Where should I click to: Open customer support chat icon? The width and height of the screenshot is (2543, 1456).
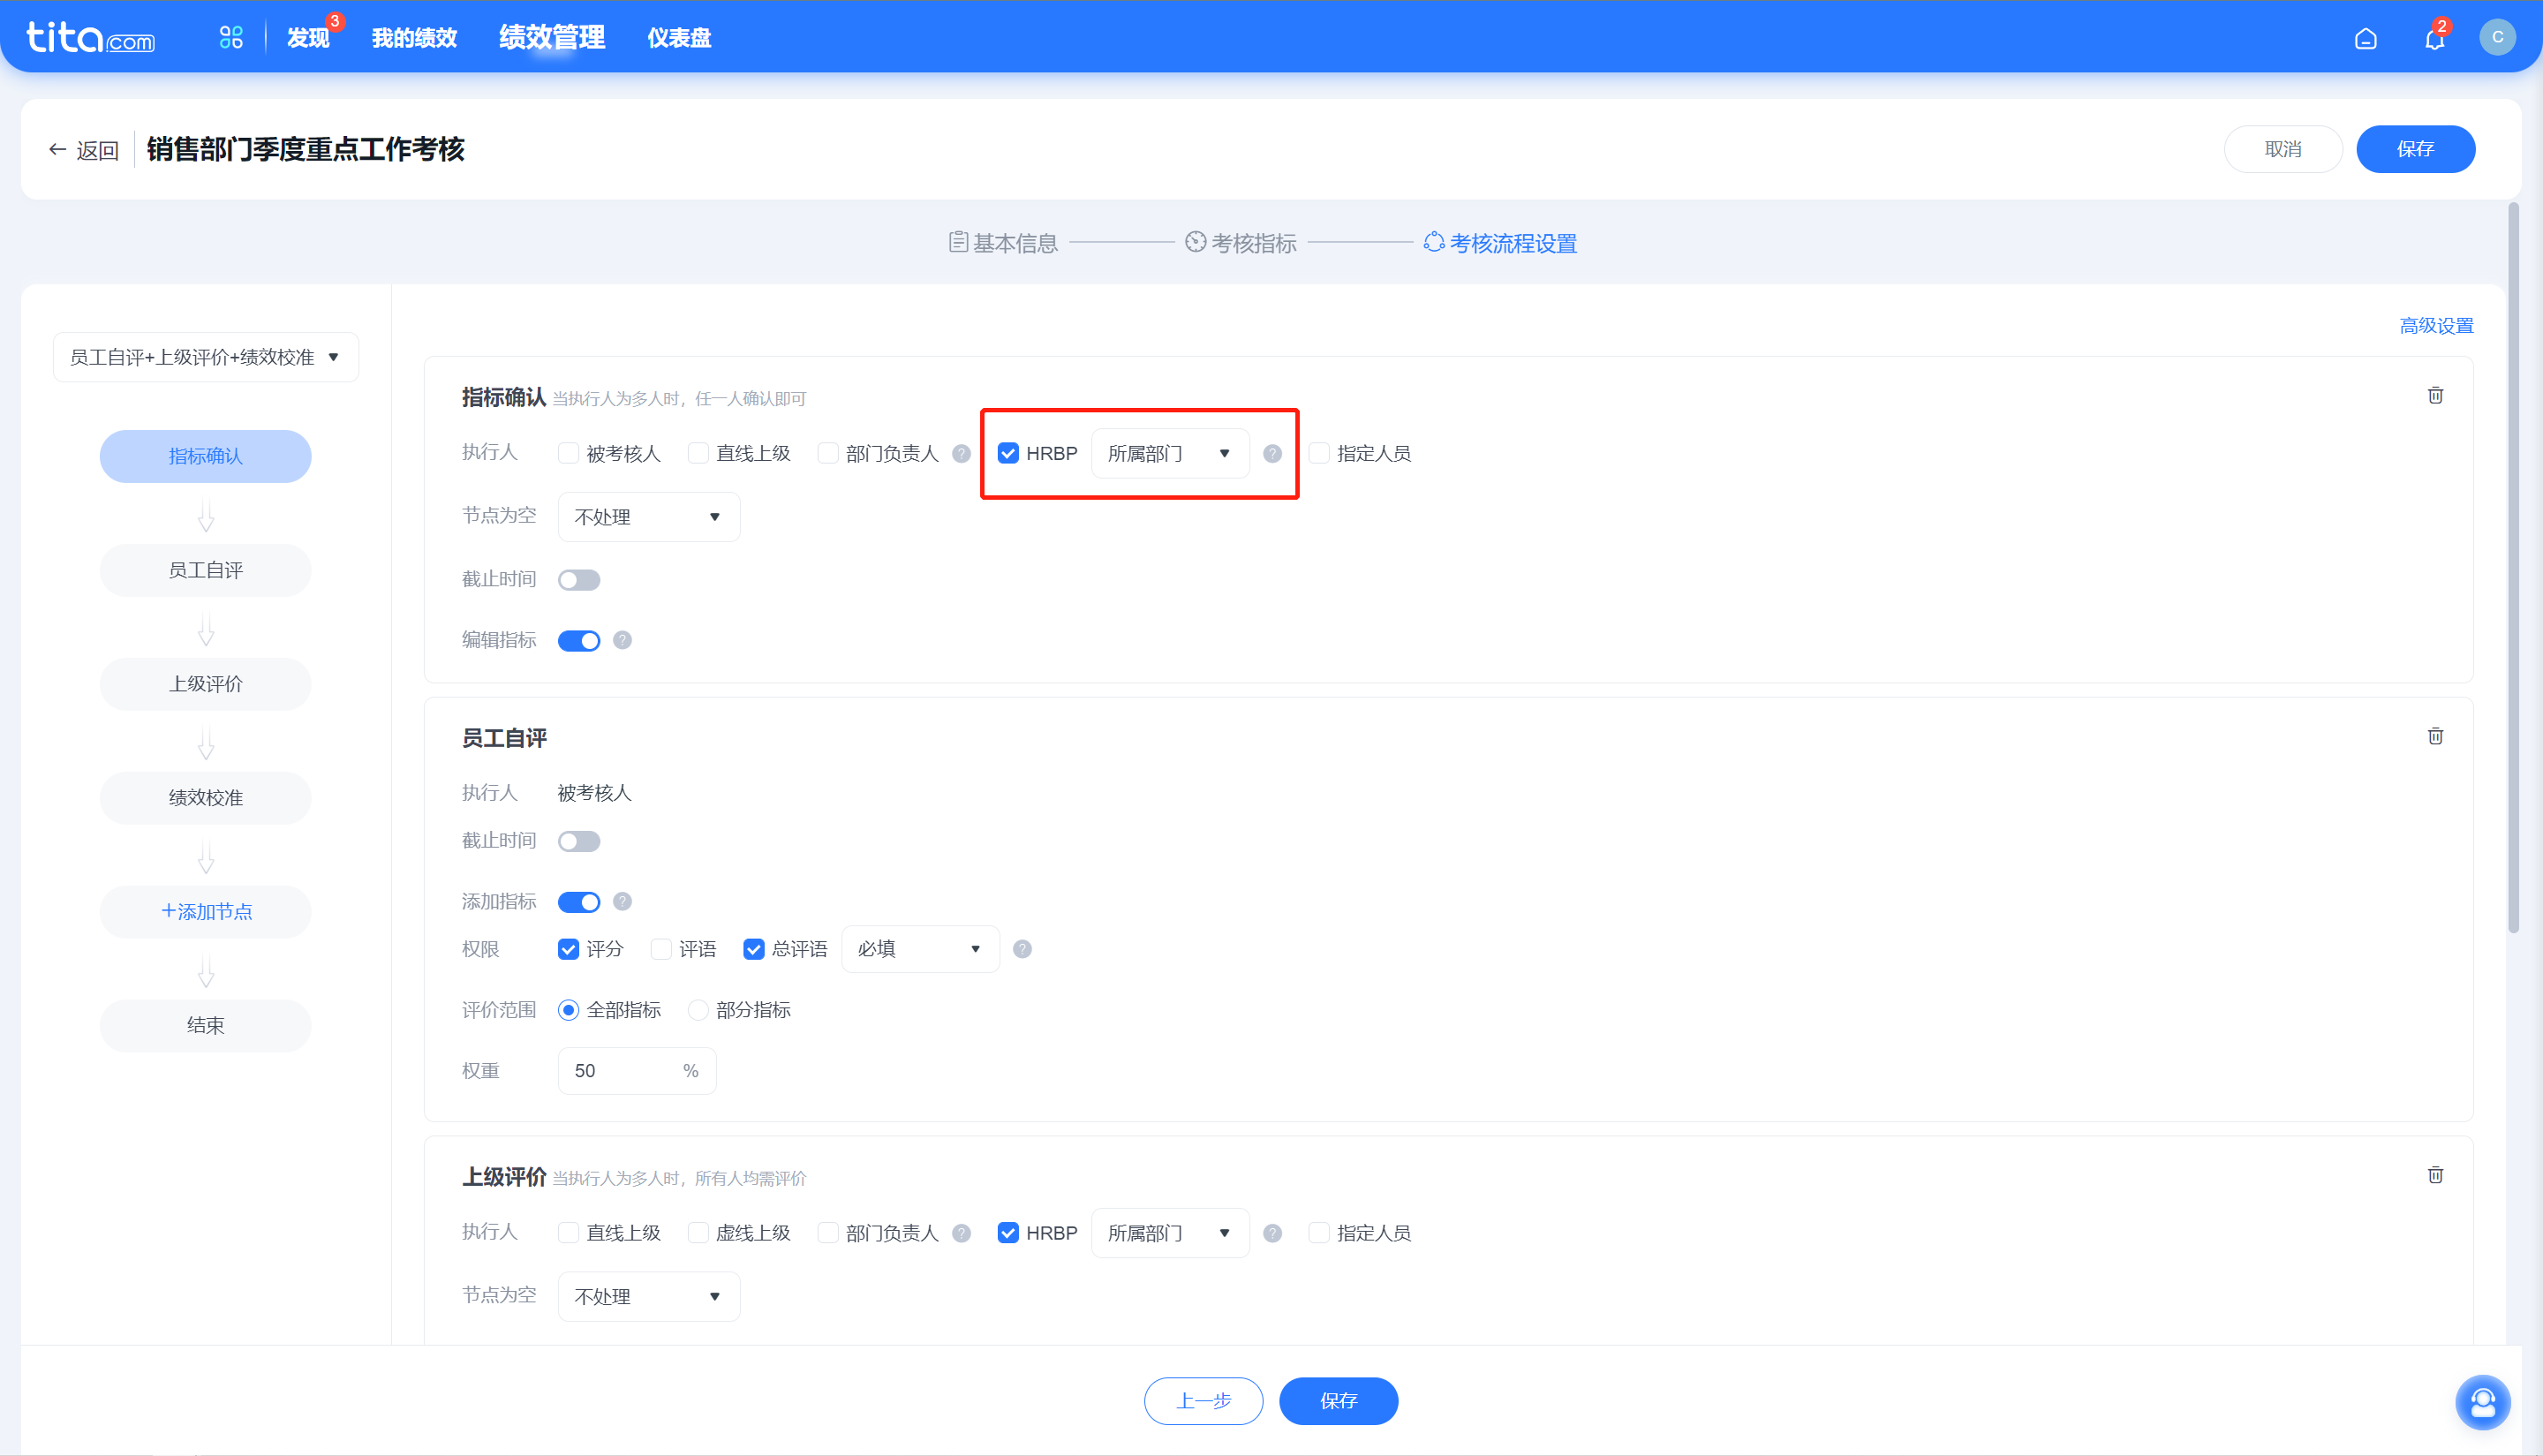click(x=2482, y=1402)
